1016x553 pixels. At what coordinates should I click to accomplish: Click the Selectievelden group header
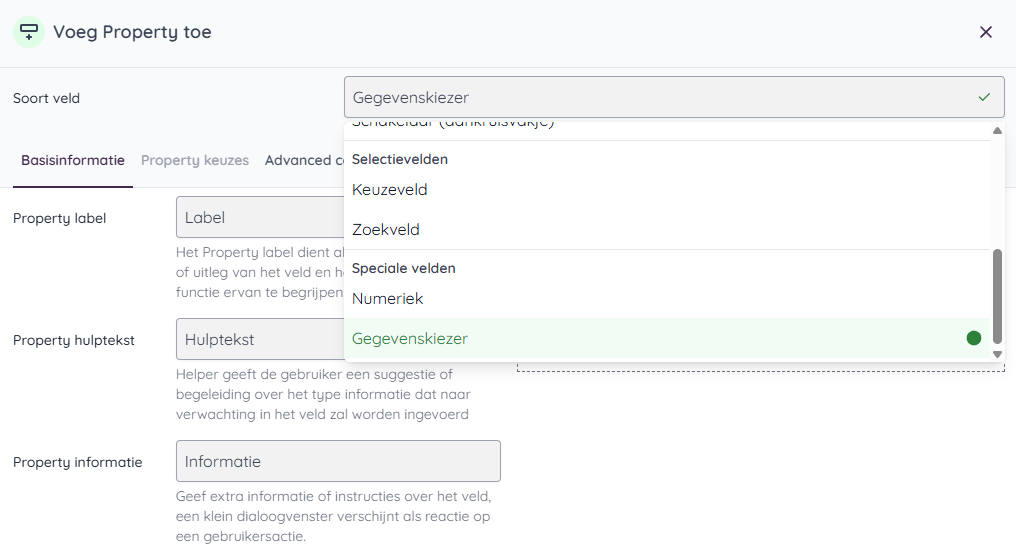400,159
